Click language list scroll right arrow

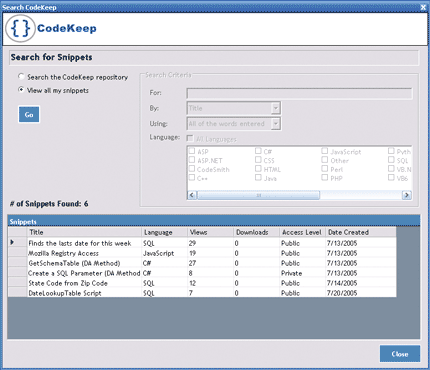407,195
